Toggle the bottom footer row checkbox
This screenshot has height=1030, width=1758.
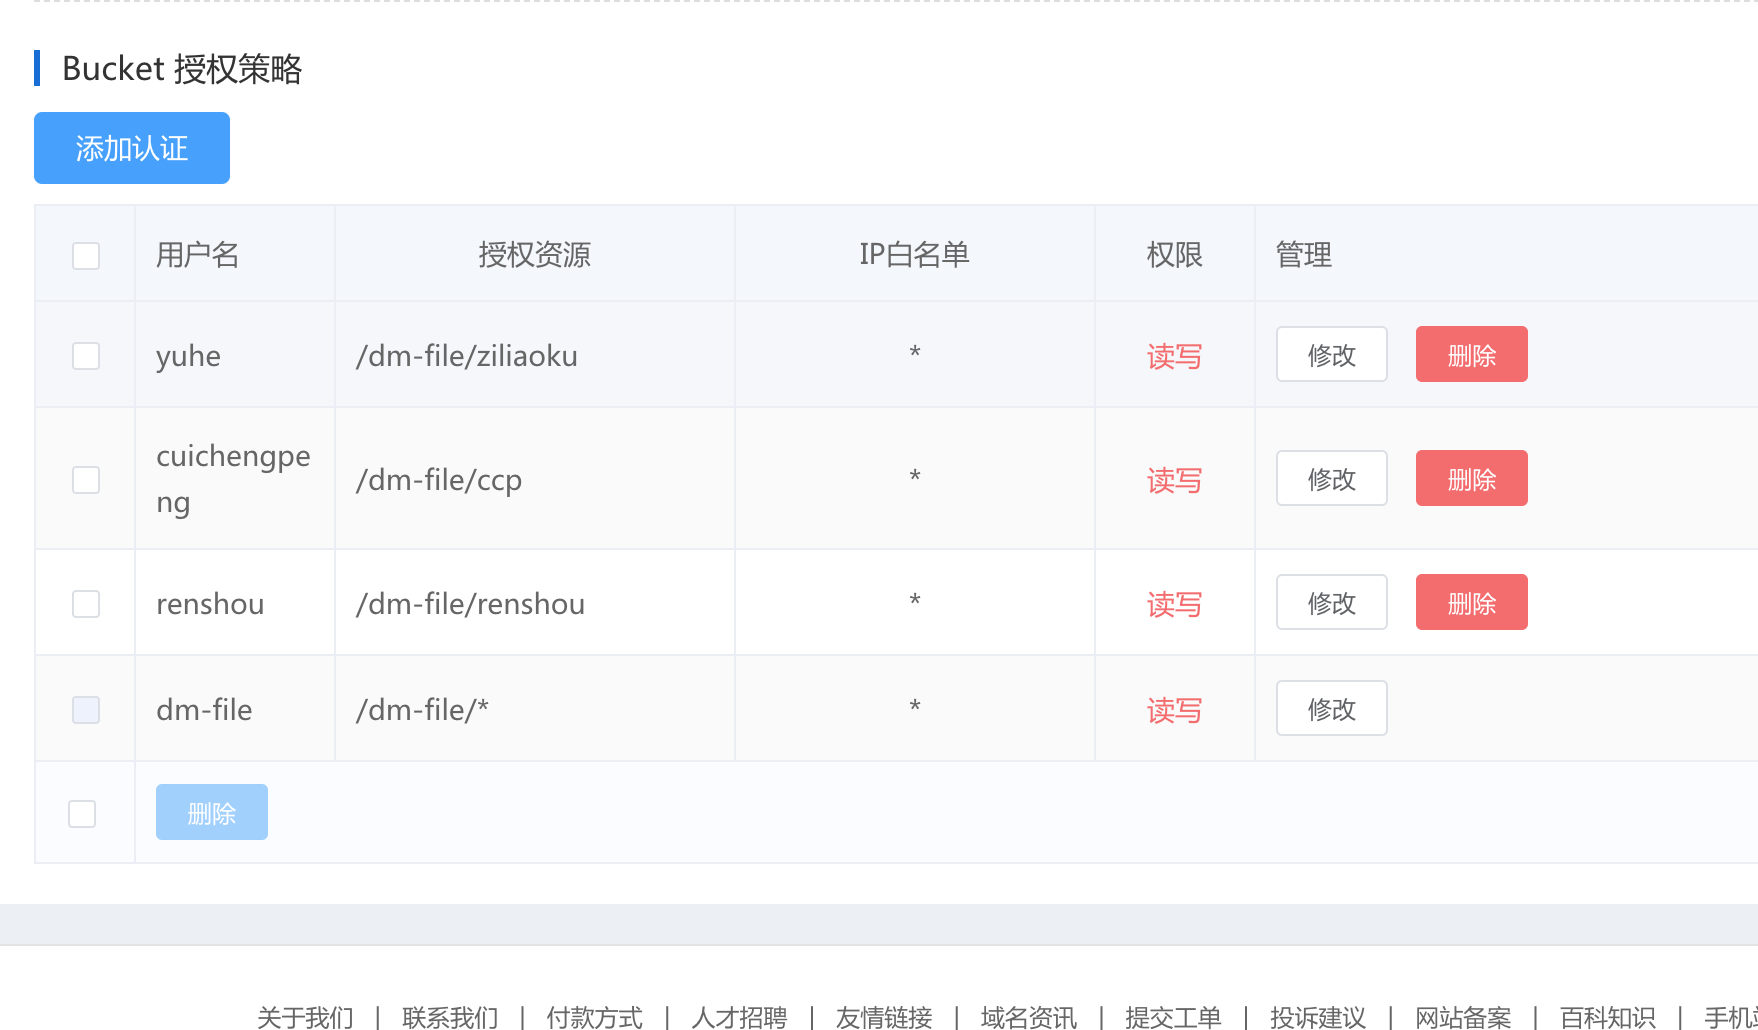[x=82, y=814]
